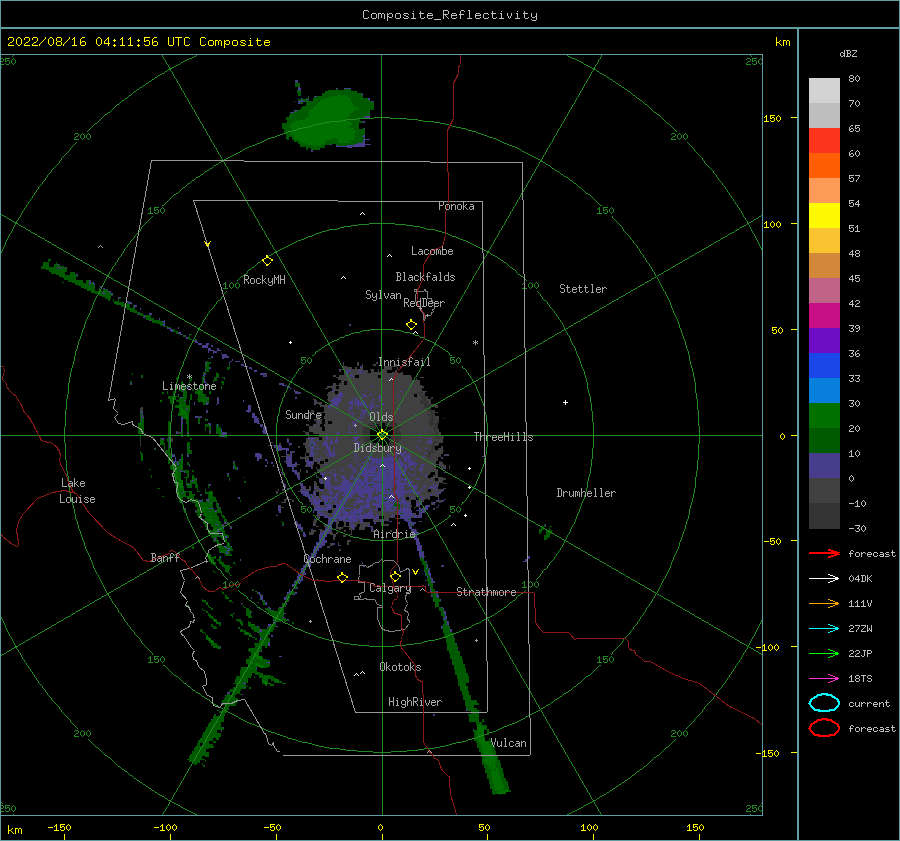The width and height of the screenshot is (900, 841).
Task: Click the magenta 18TS arrow icon
Action: pos(824,679)
